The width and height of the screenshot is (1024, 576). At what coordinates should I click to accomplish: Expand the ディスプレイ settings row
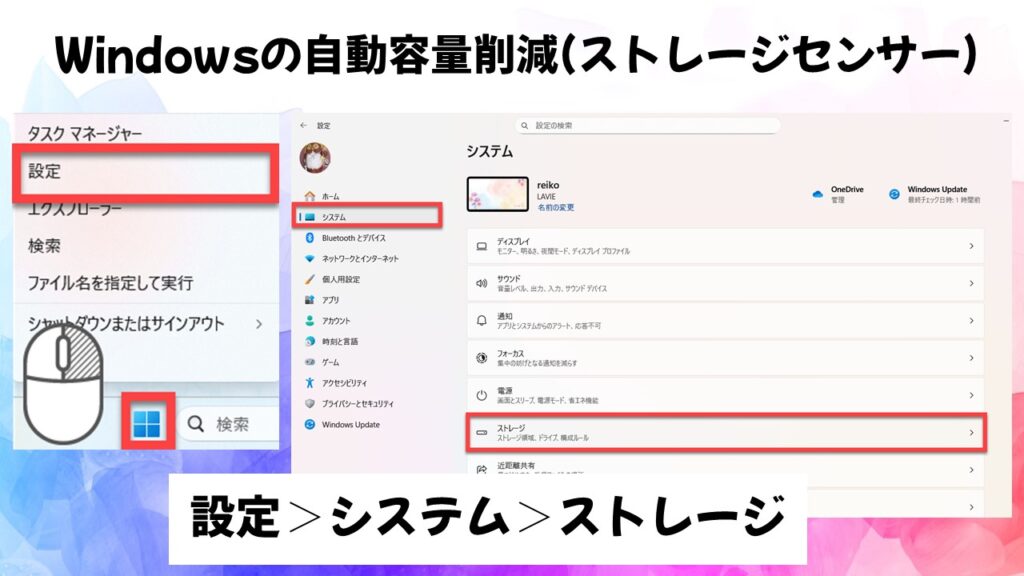point(725,246)
